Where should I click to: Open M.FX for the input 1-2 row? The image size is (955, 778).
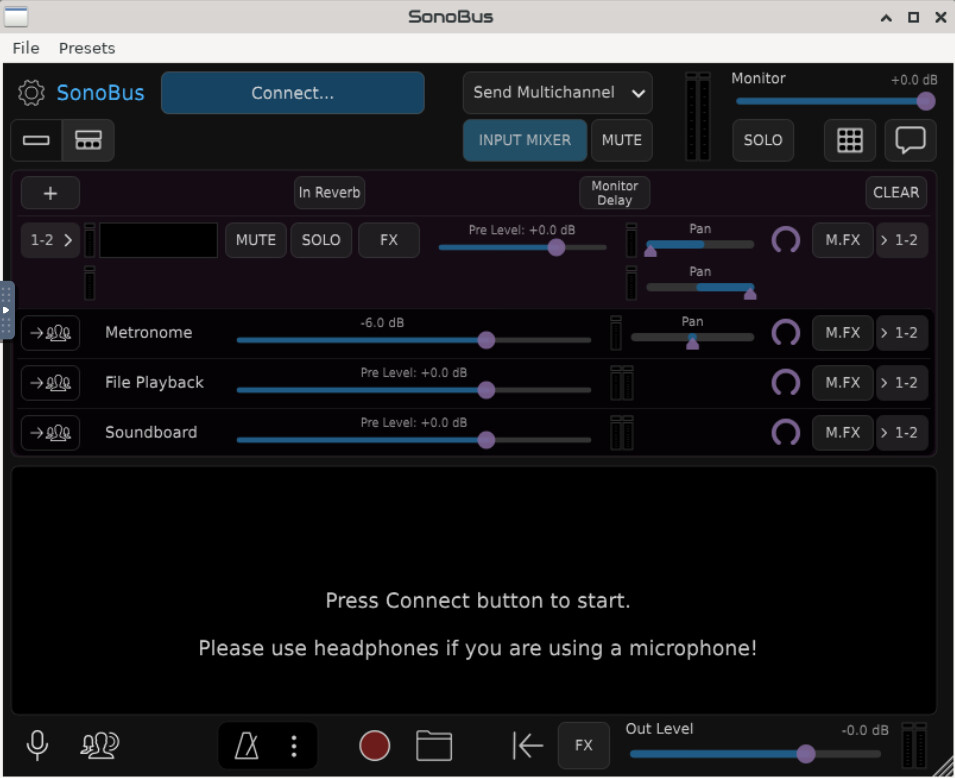coord(843,240)
